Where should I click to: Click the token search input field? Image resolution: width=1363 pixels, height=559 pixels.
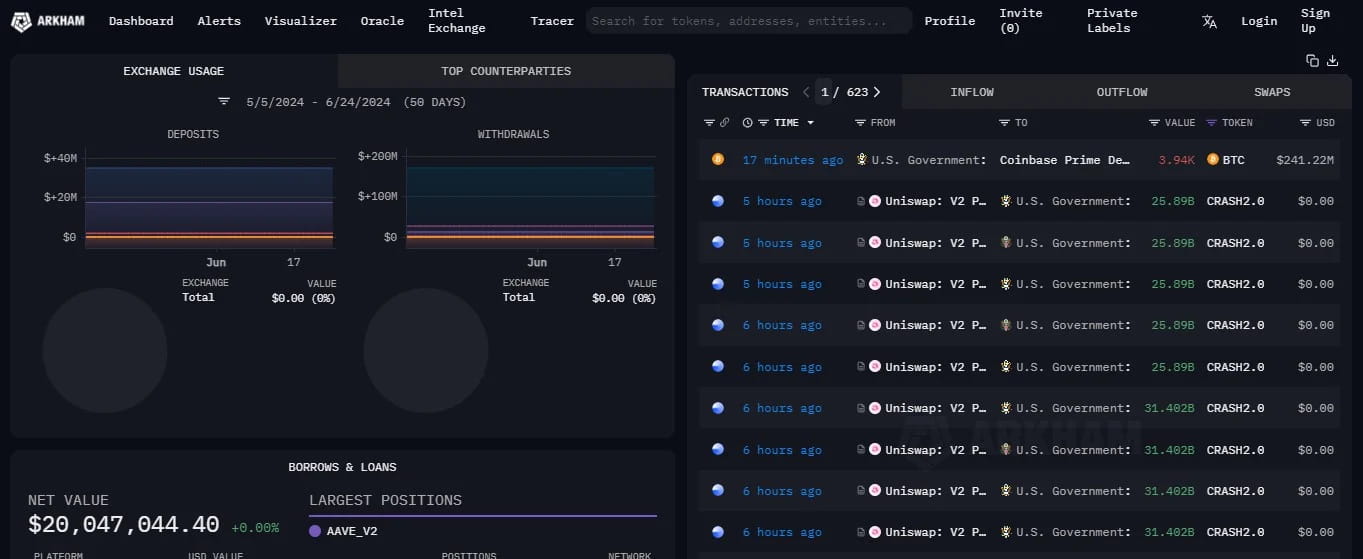748,21
